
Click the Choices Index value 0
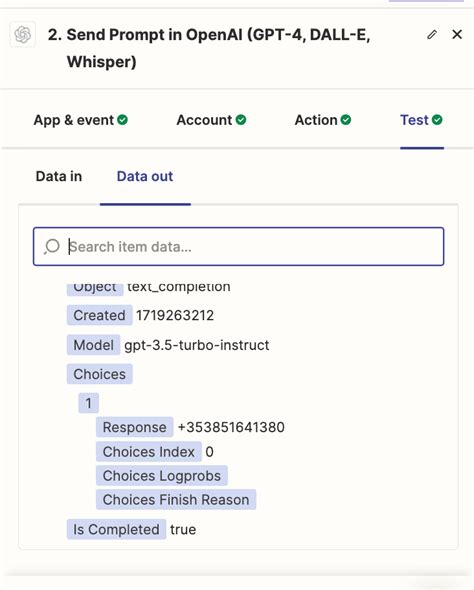[x=210, y=452]
